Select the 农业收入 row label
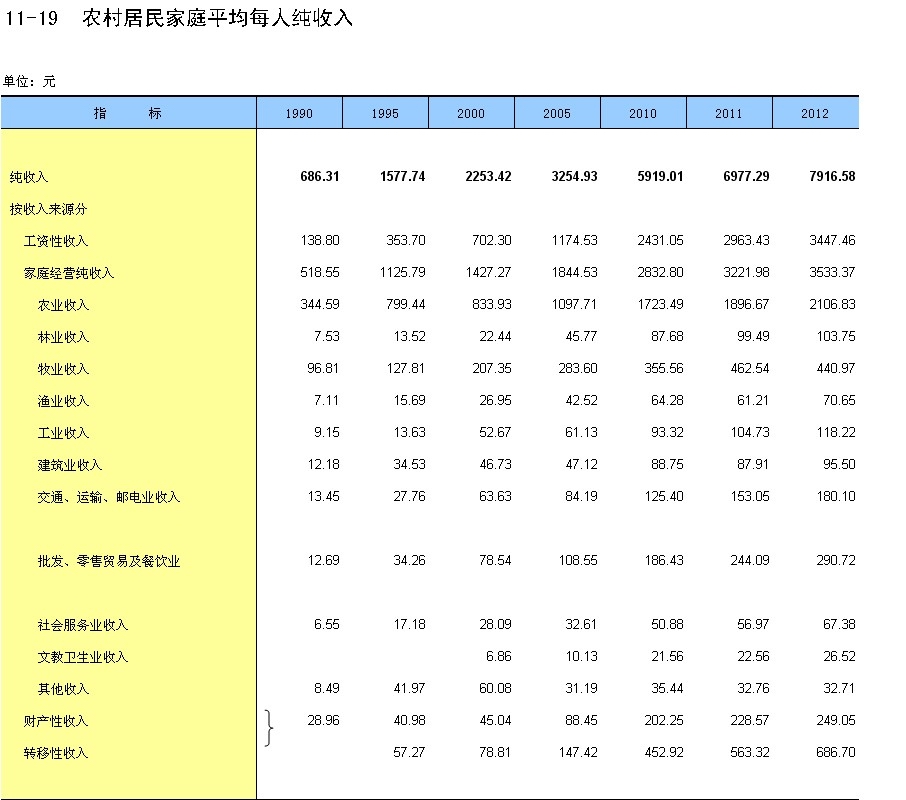The image size is (906, 800). (64, 305)
